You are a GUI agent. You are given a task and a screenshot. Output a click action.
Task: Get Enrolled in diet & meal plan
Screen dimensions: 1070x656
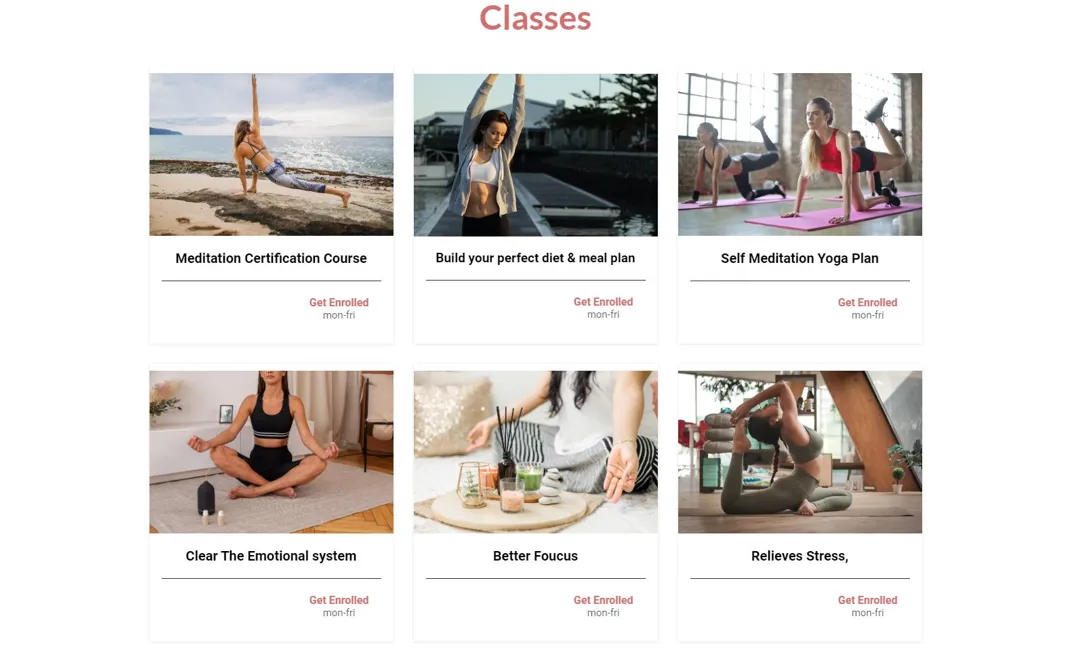(603, 302)
